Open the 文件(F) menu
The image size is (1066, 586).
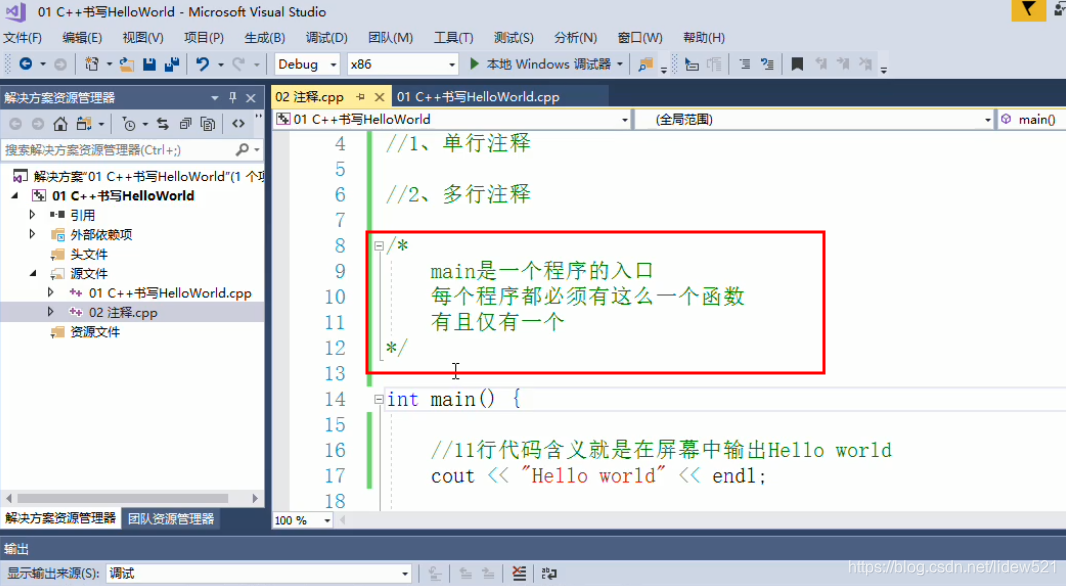tap(22, 38)
